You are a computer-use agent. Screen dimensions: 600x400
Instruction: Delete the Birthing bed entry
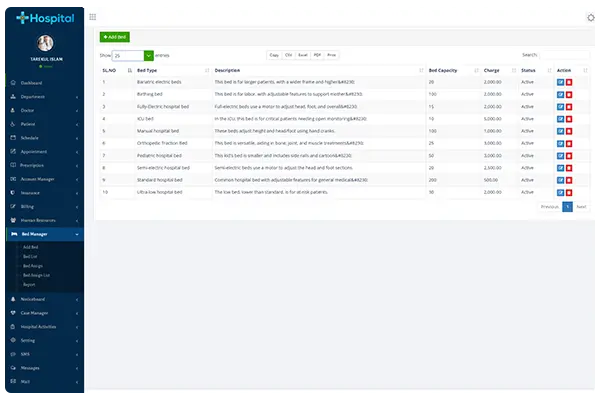tap(569, 93)
